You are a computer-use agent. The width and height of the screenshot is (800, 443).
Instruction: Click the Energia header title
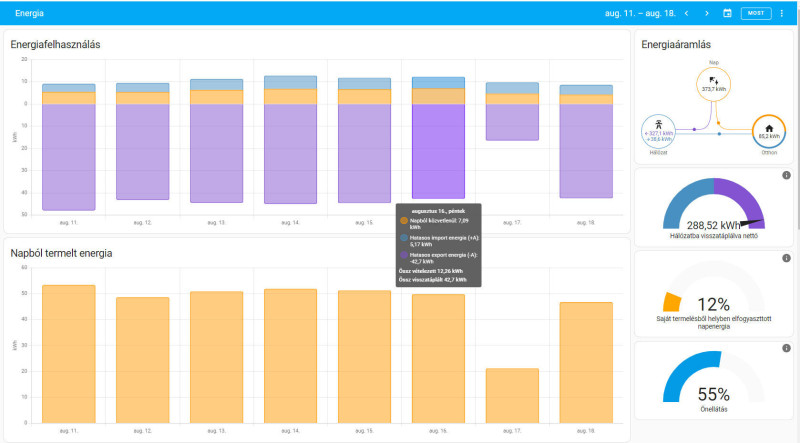pyautogui.click(x=29, y=13)
